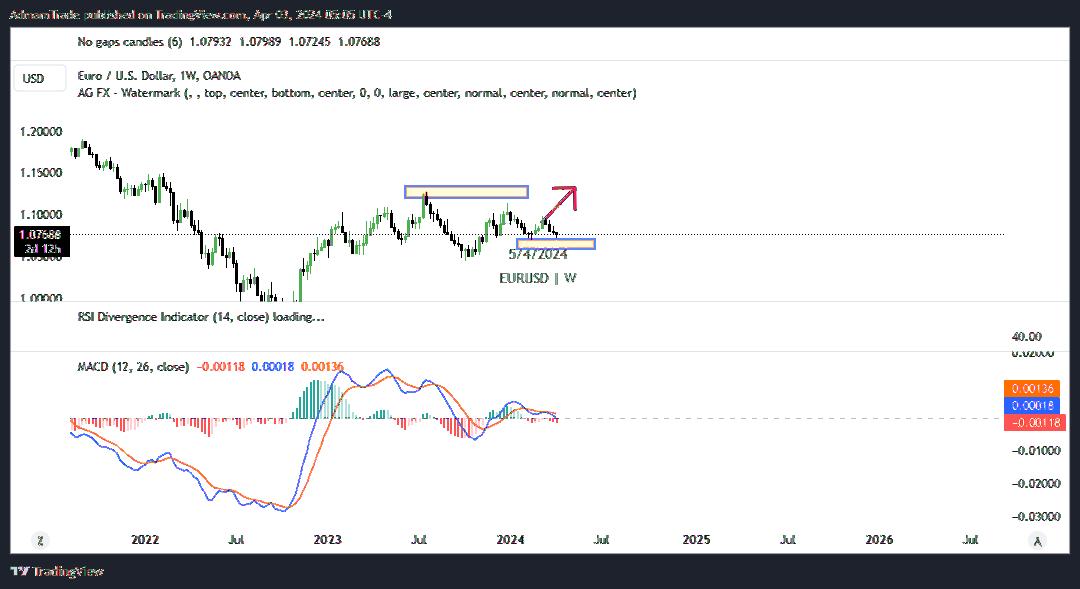Image resolution: width=1080 pixels, height=589 pixels.
Task: Toggle the auto-scale 'A' icon on the time axis
Action: (1037, 541)
